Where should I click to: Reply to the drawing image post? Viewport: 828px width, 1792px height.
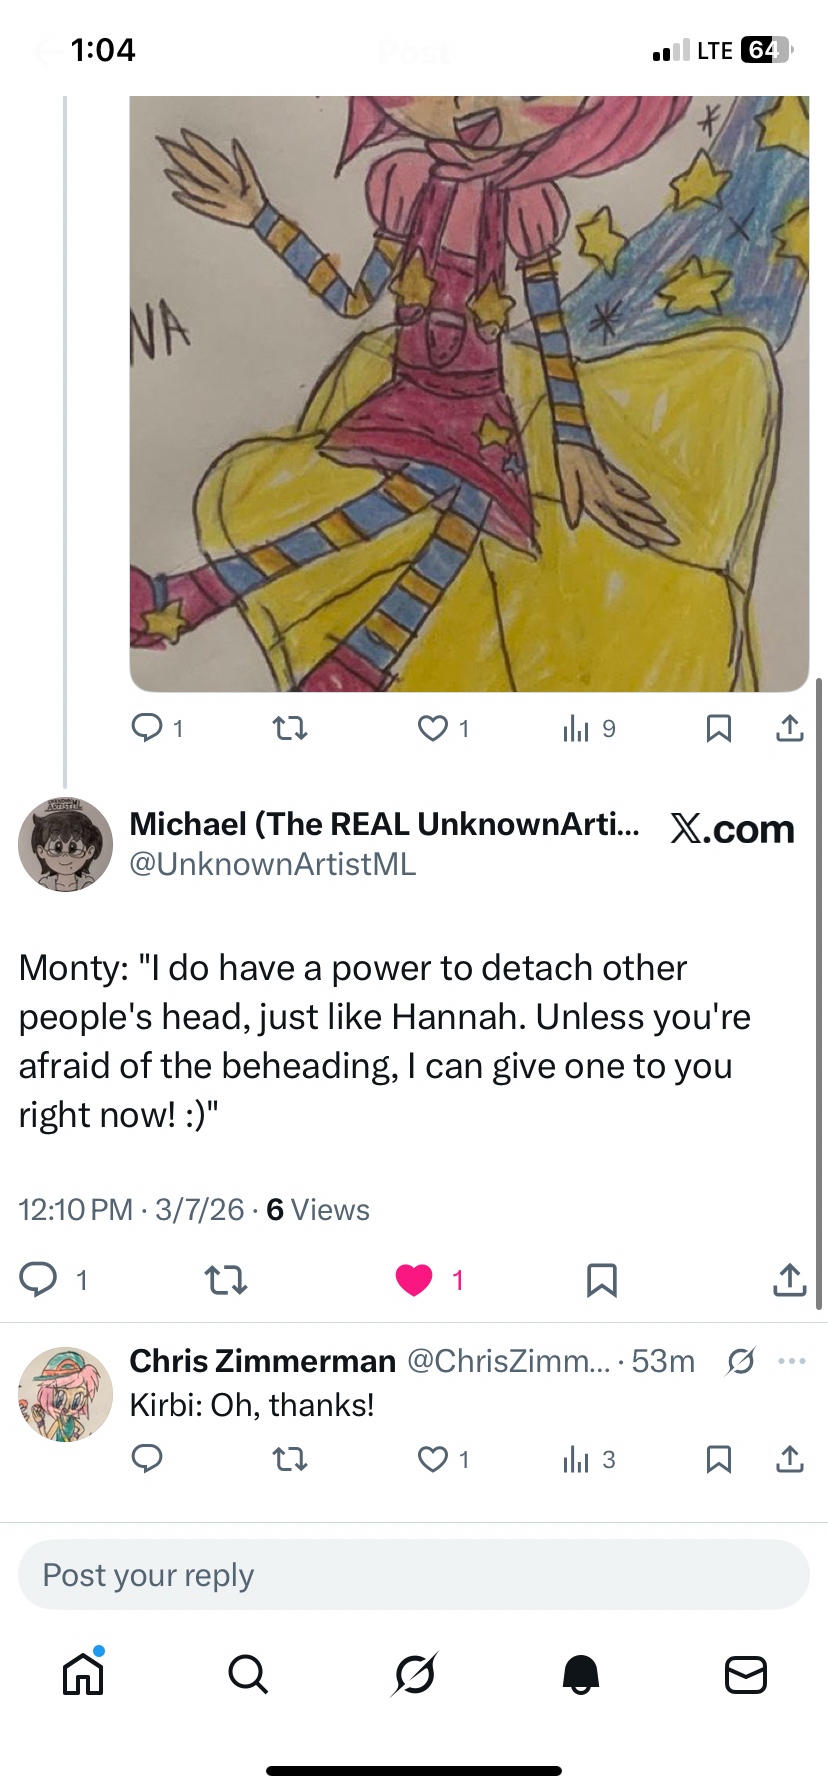(x=147, y=727)
